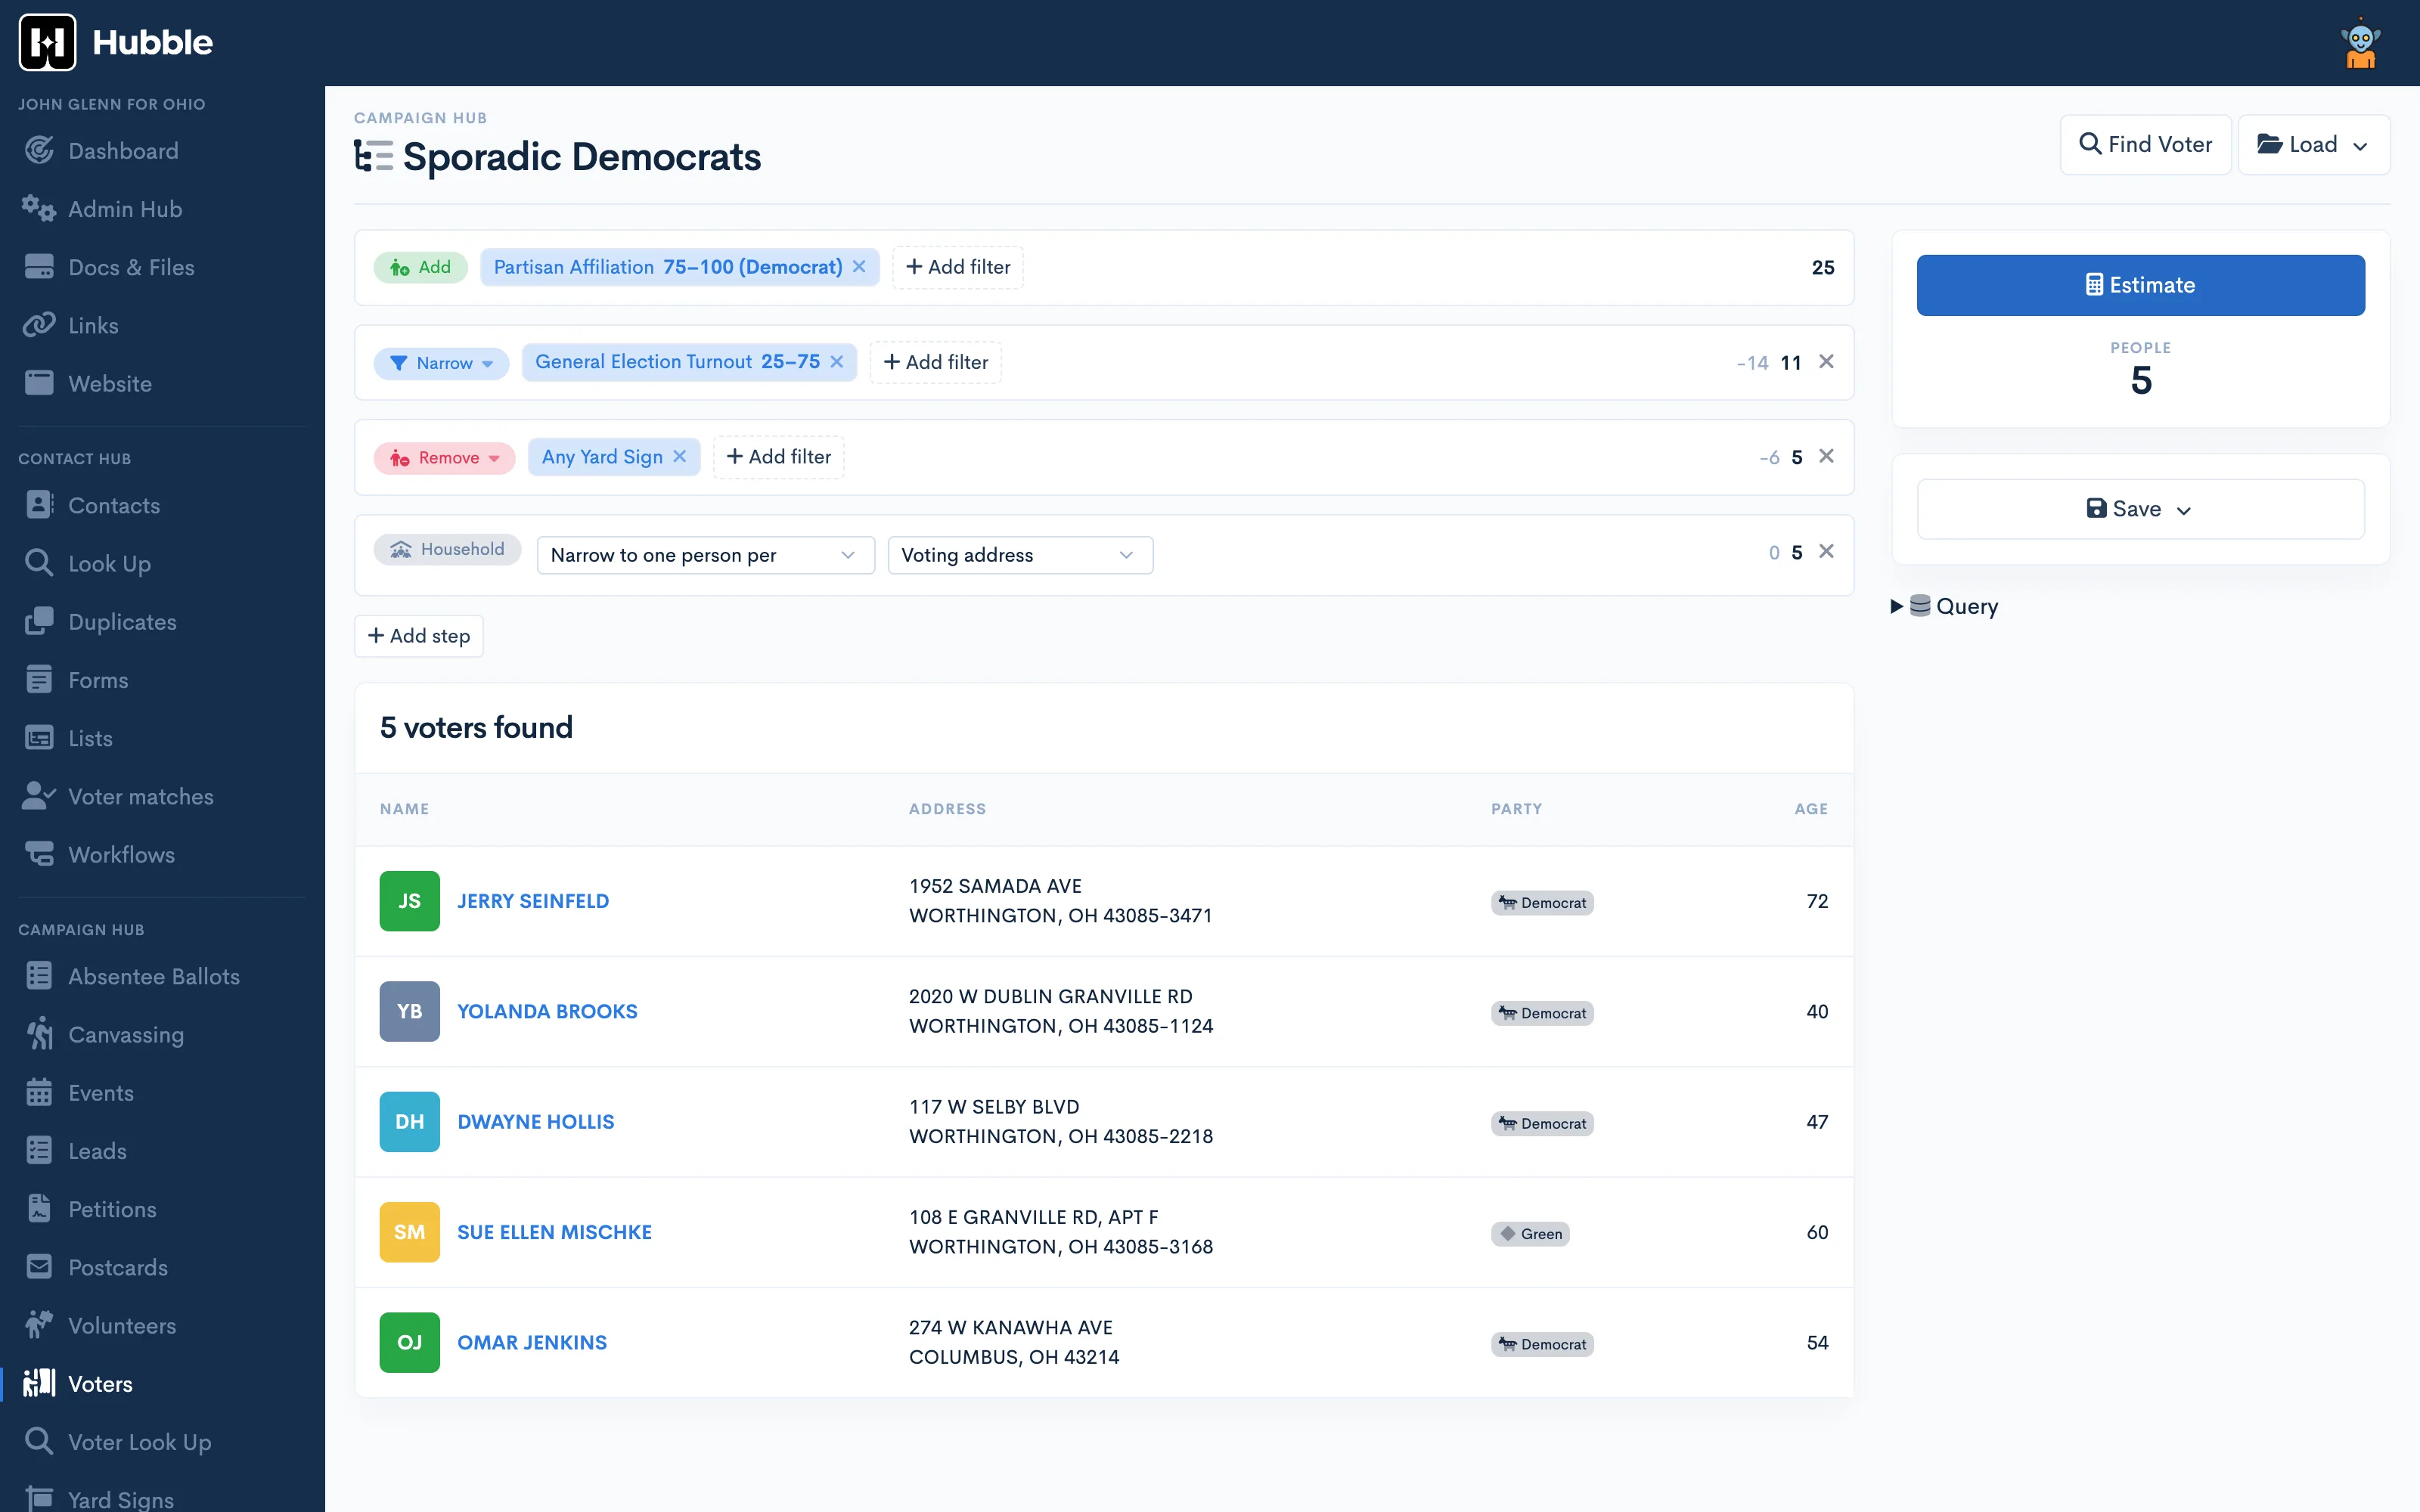This screenshot has height=1512, width=2420.
Task: Click the Duplicates sidebar icon
Action: (39, 621)
